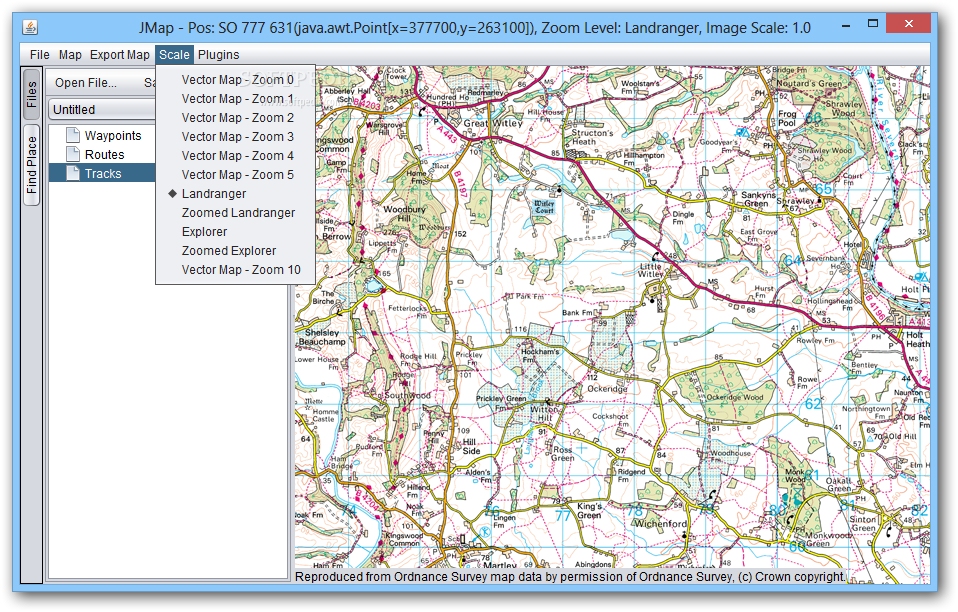Click Sinton Green label on map
The image size is (958, 612).
click(x=863, y=524)
